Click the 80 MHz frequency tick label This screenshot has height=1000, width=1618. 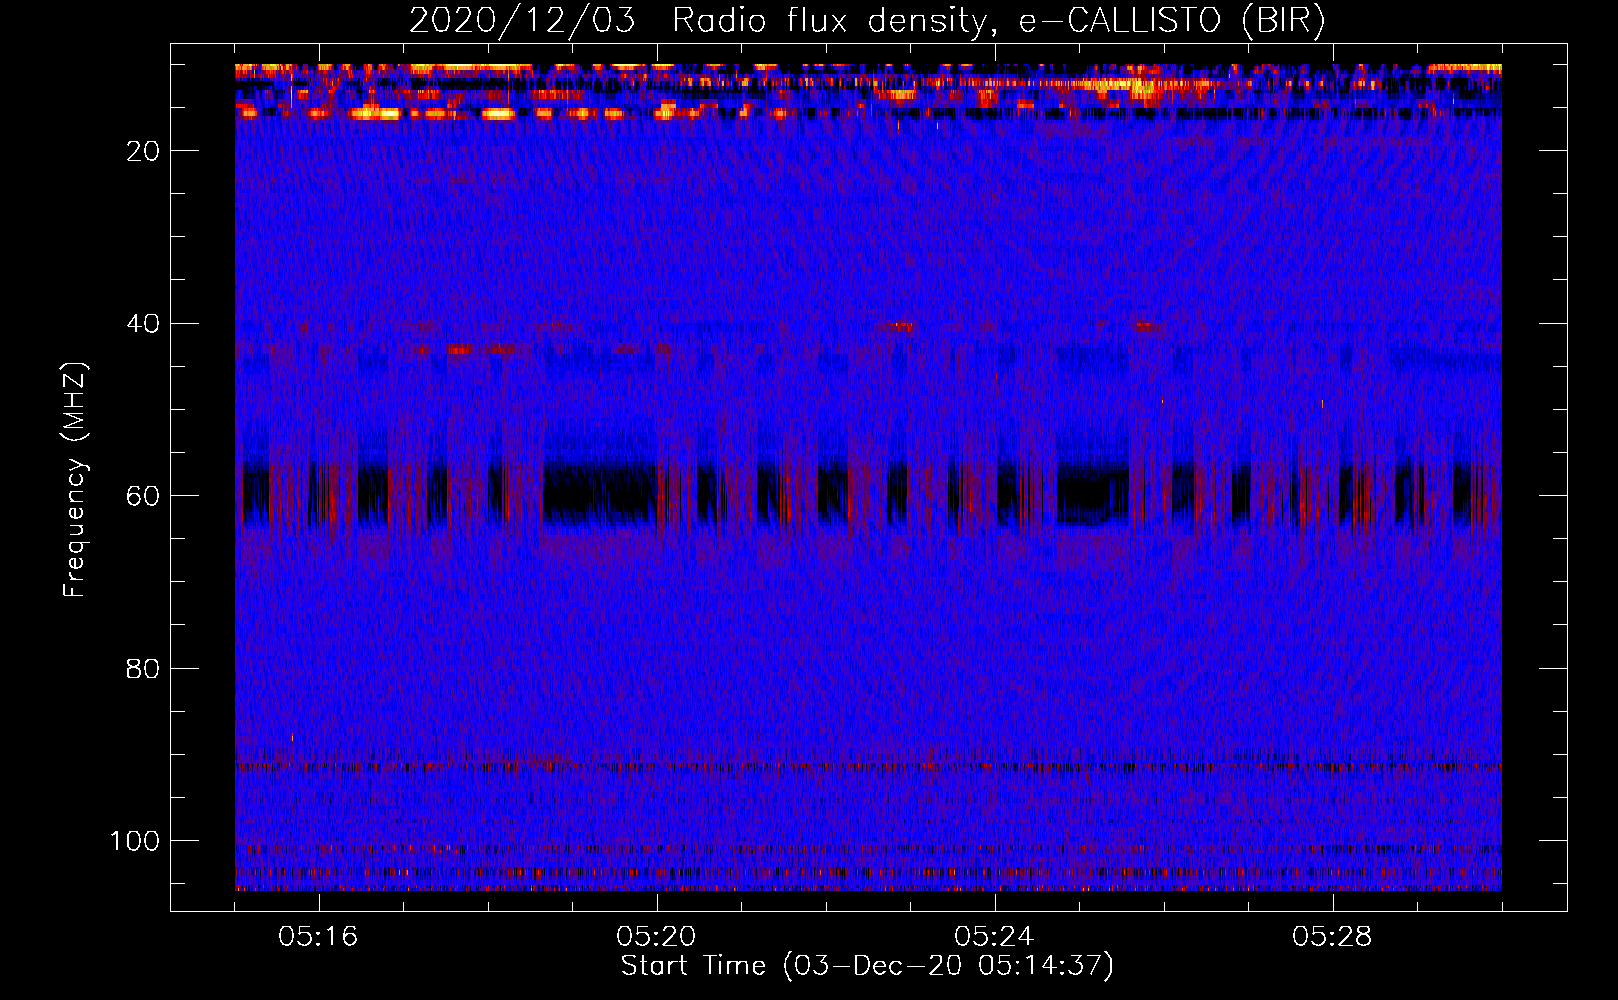tap(144, 669)
